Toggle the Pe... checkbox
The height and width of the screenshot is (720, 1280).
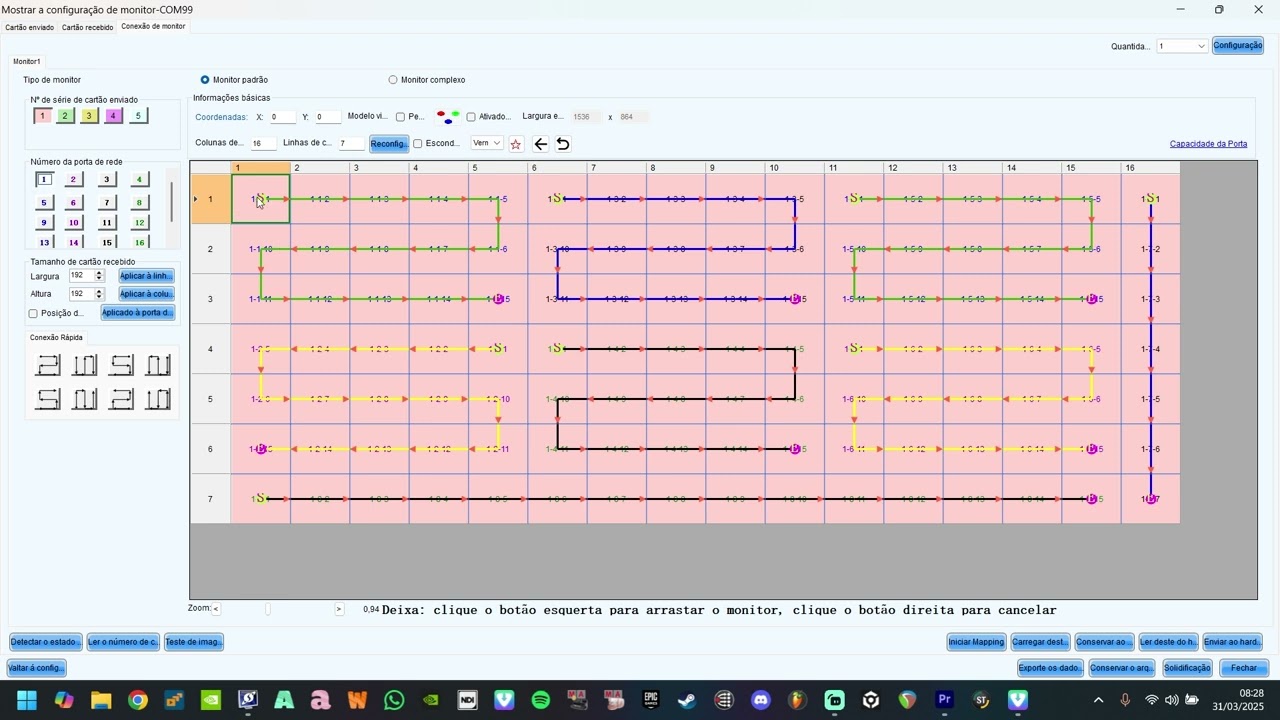pos(401,117)
